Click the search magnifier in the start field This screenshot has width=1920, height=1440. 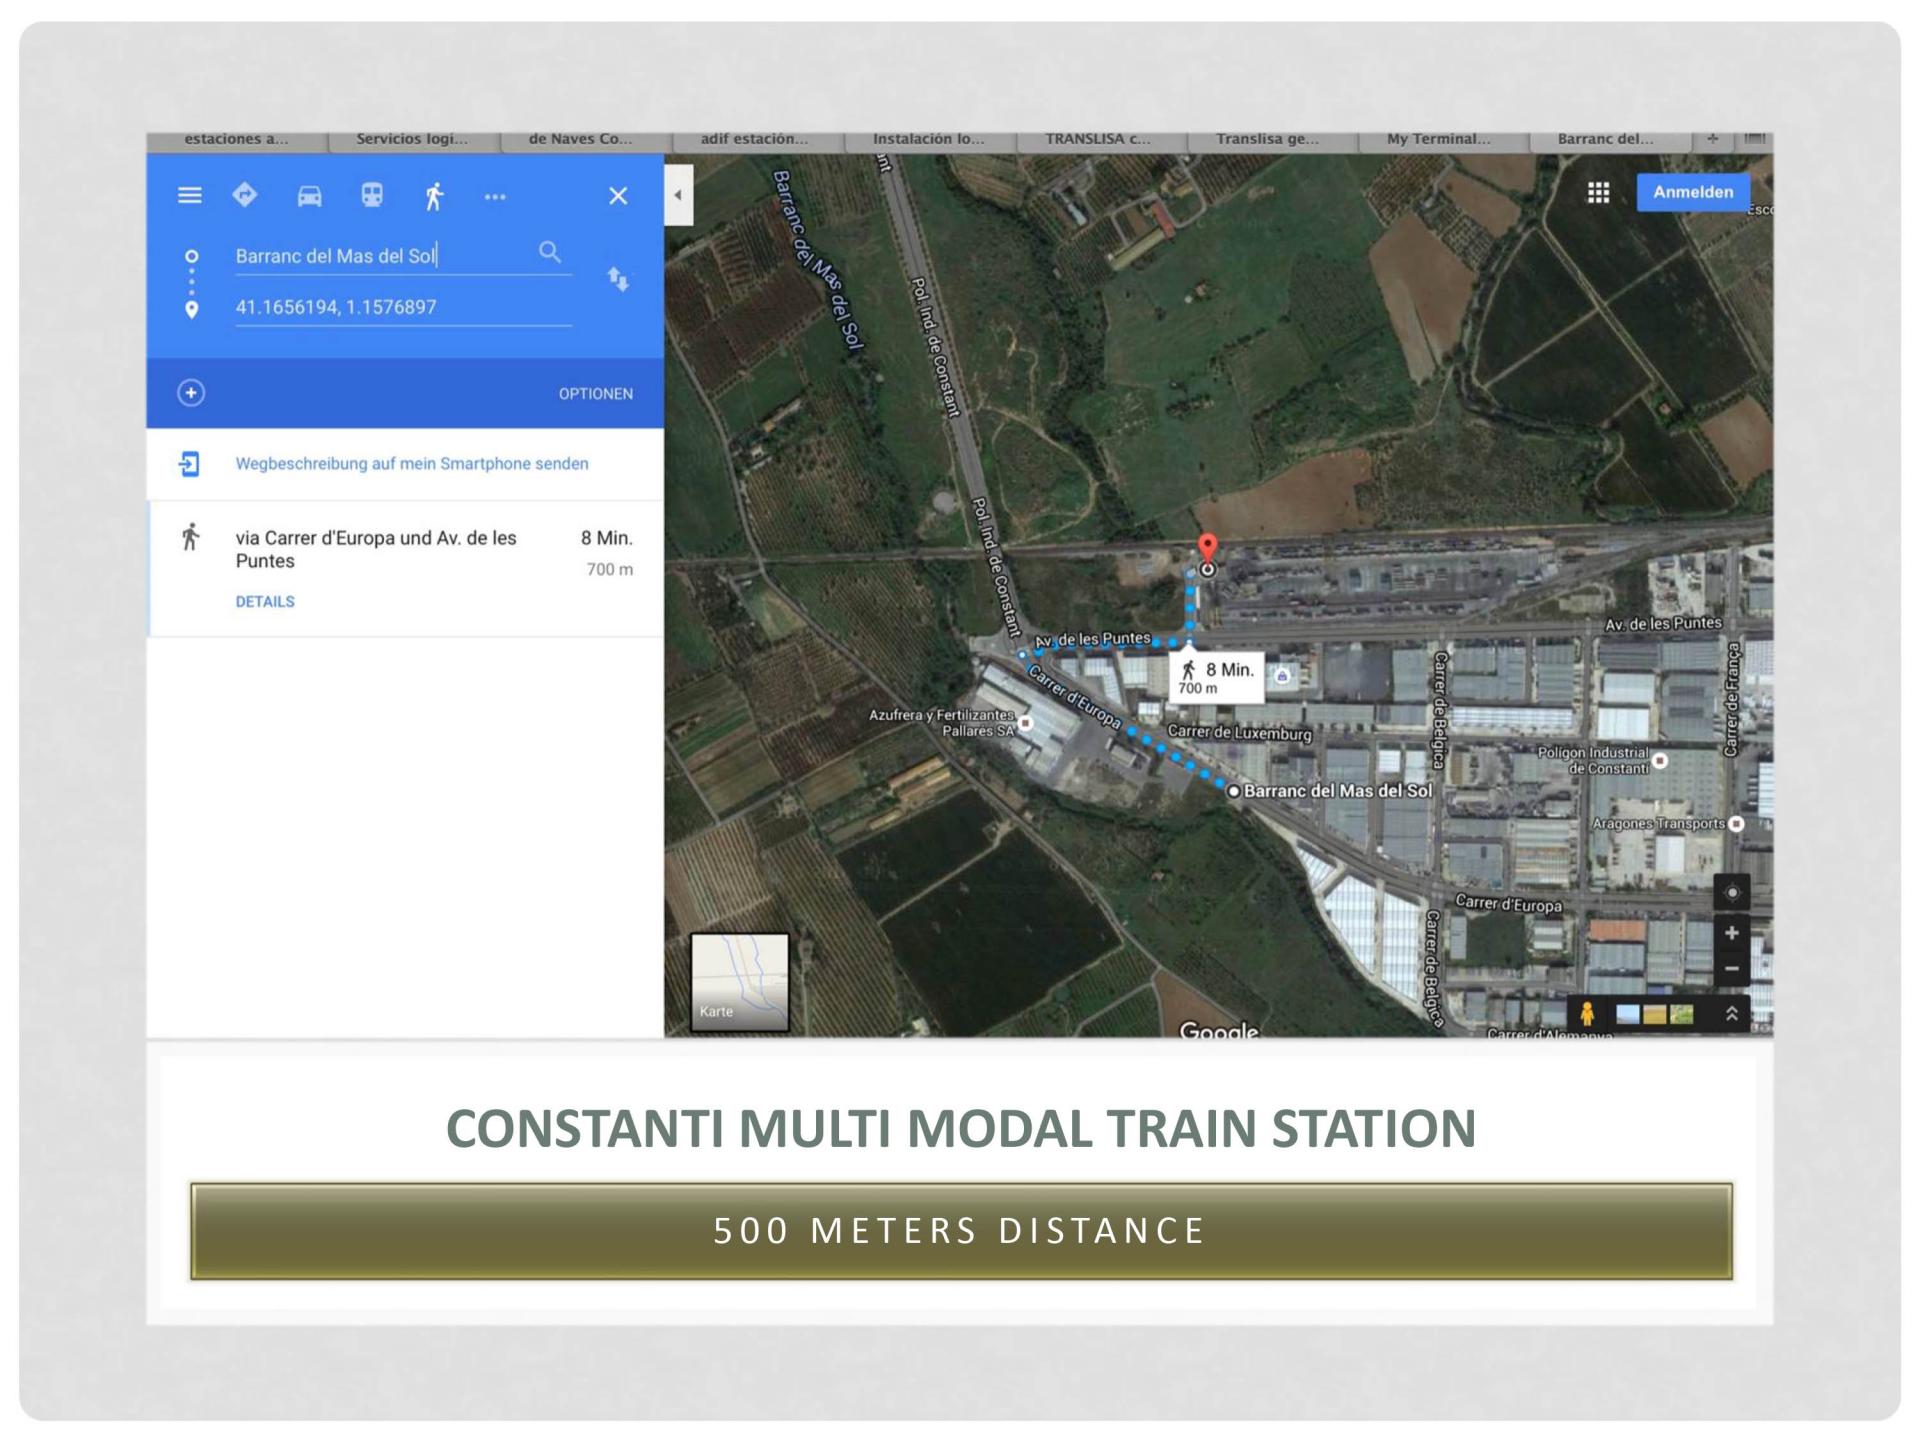pyautogui.click(x=549, y=252)
